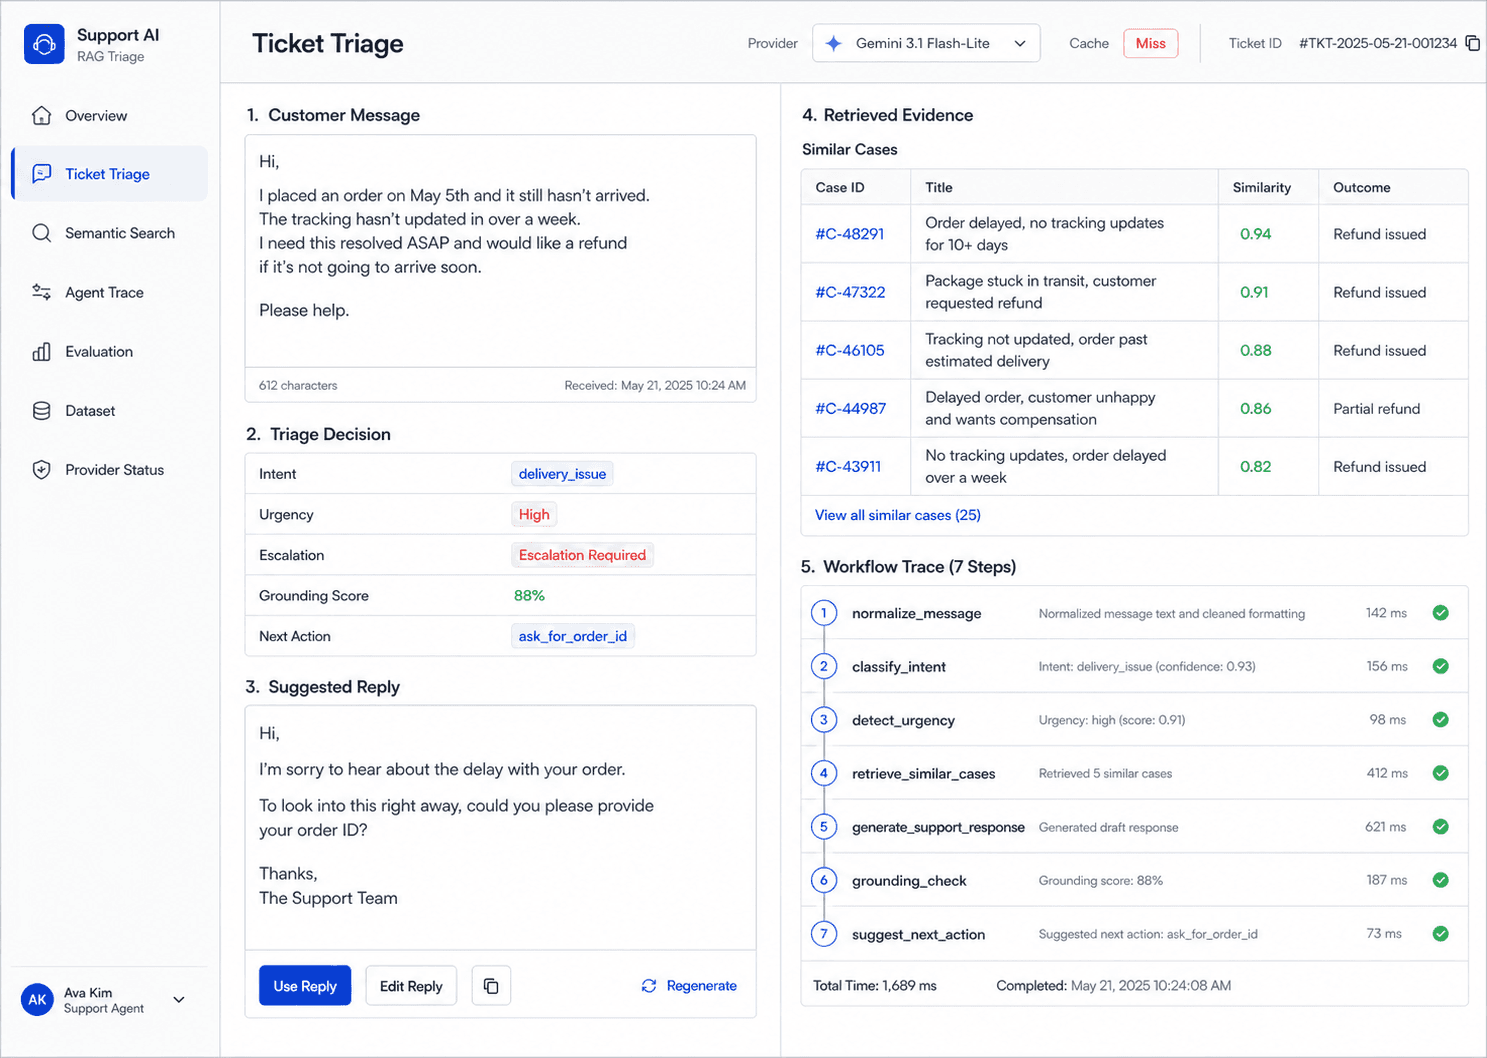Image resolution: width=1487 pixels, height=1058 pixels.
Task: Click the Overview home icon
Action: [x=41, y=115]
